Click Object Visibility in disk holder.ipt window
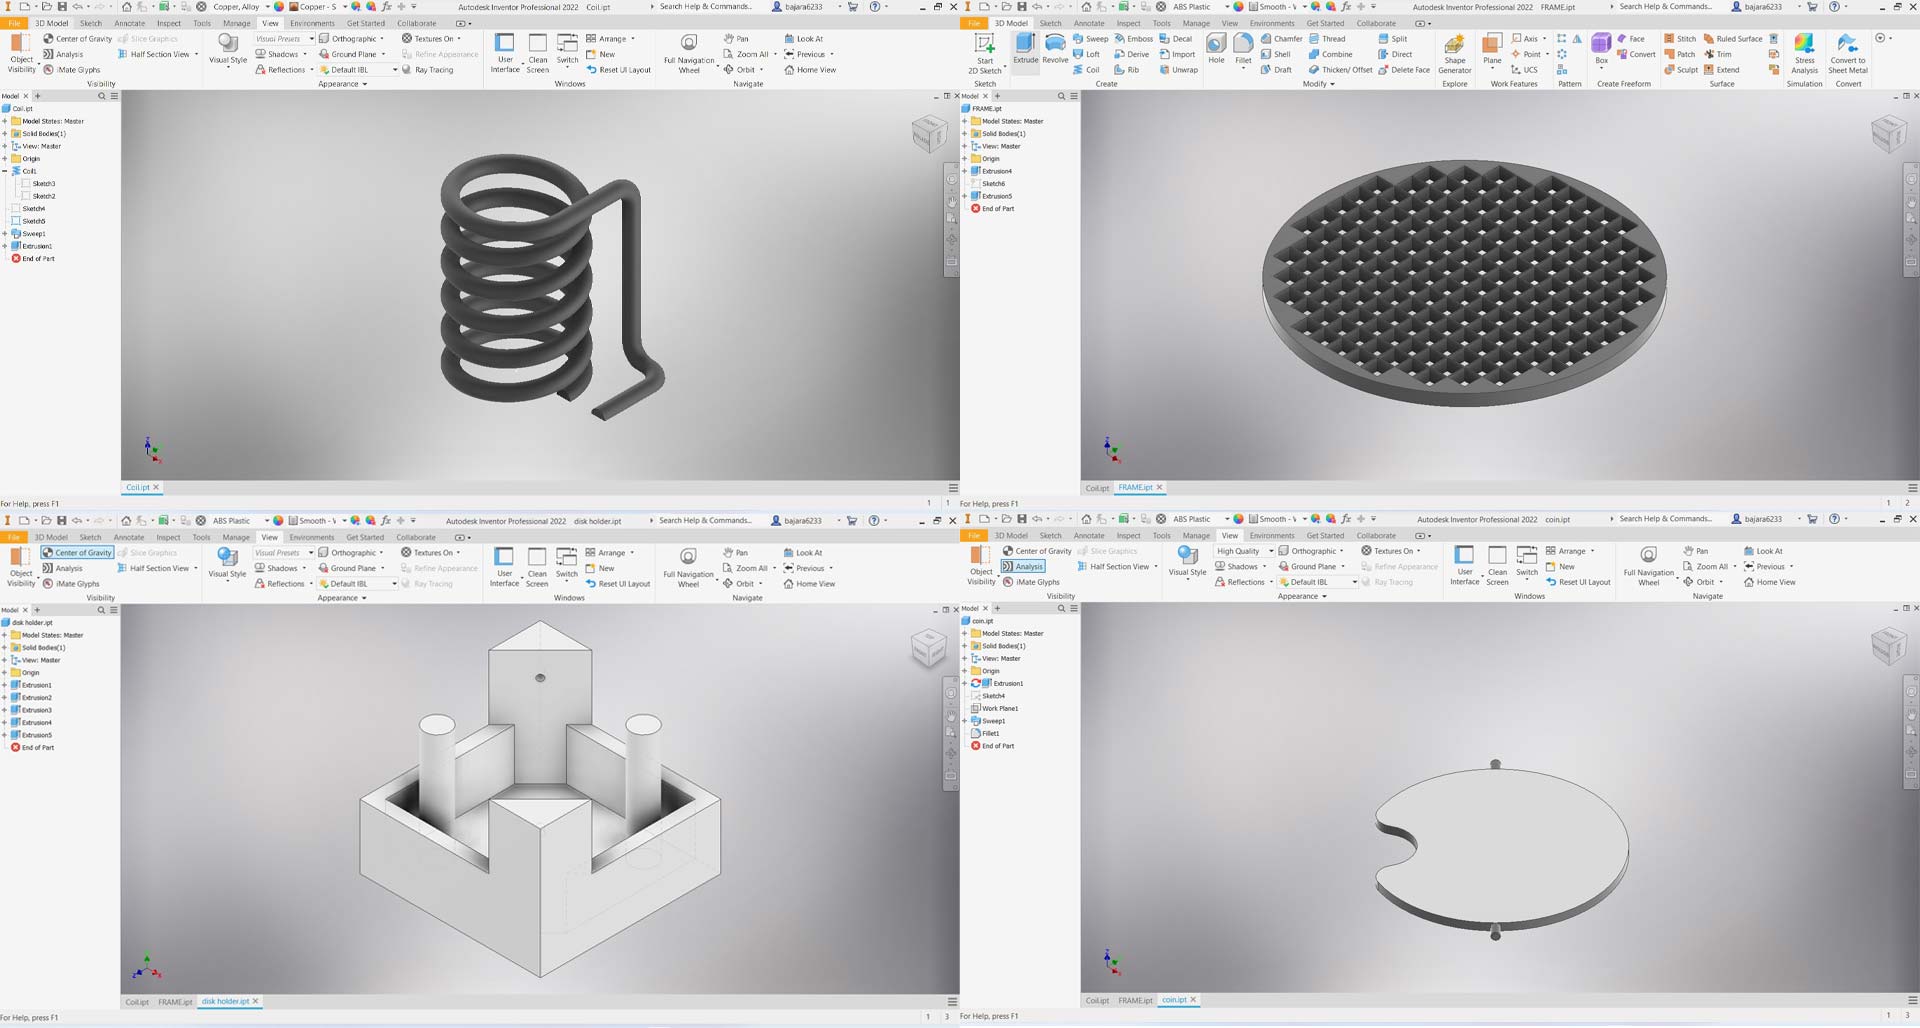1920x1028 pixels. pos(21,568)
